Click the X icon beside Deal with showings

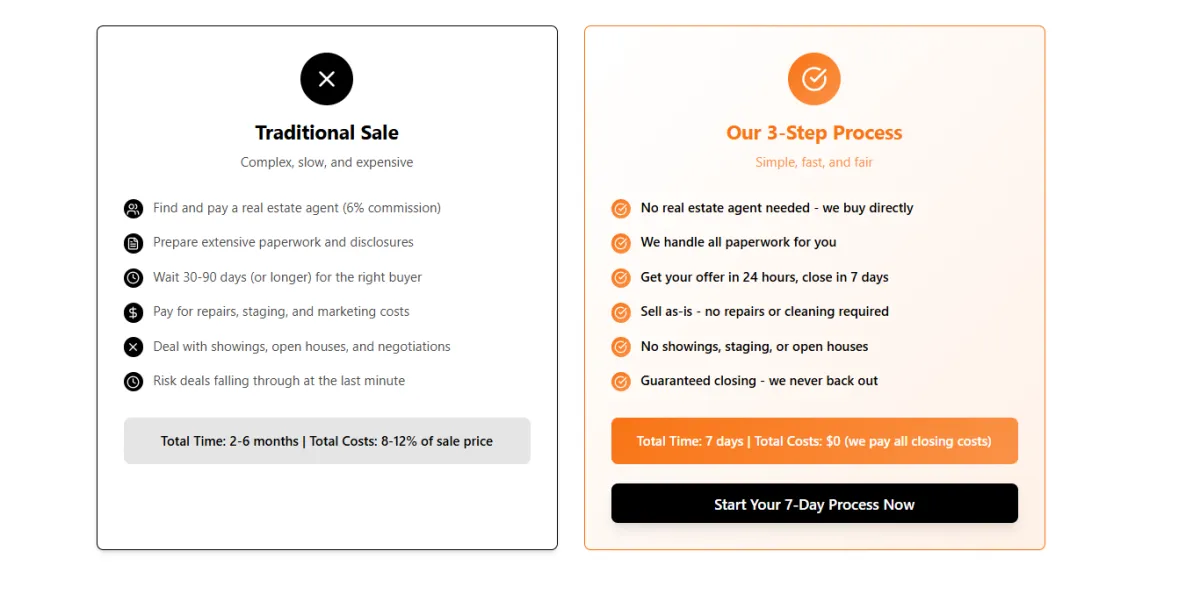point(133,347)
